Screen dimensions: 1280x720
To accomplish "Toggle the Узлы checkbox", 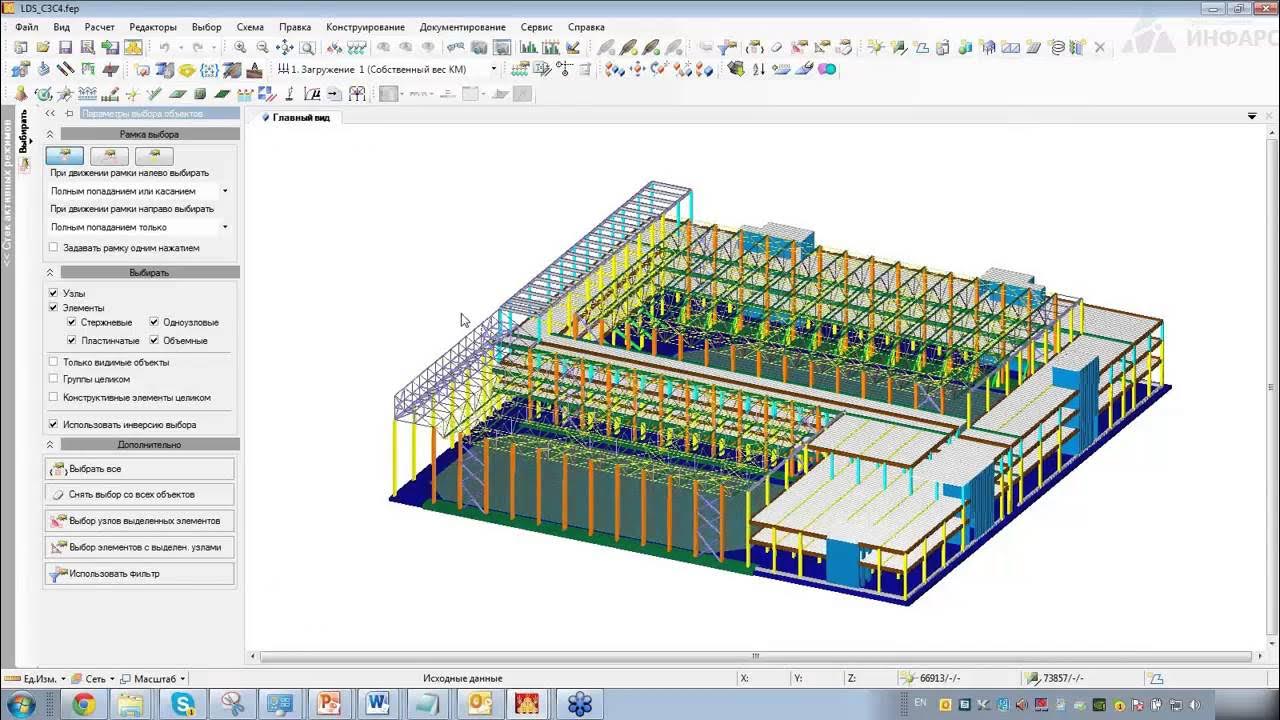I will (x=54, y=293).
